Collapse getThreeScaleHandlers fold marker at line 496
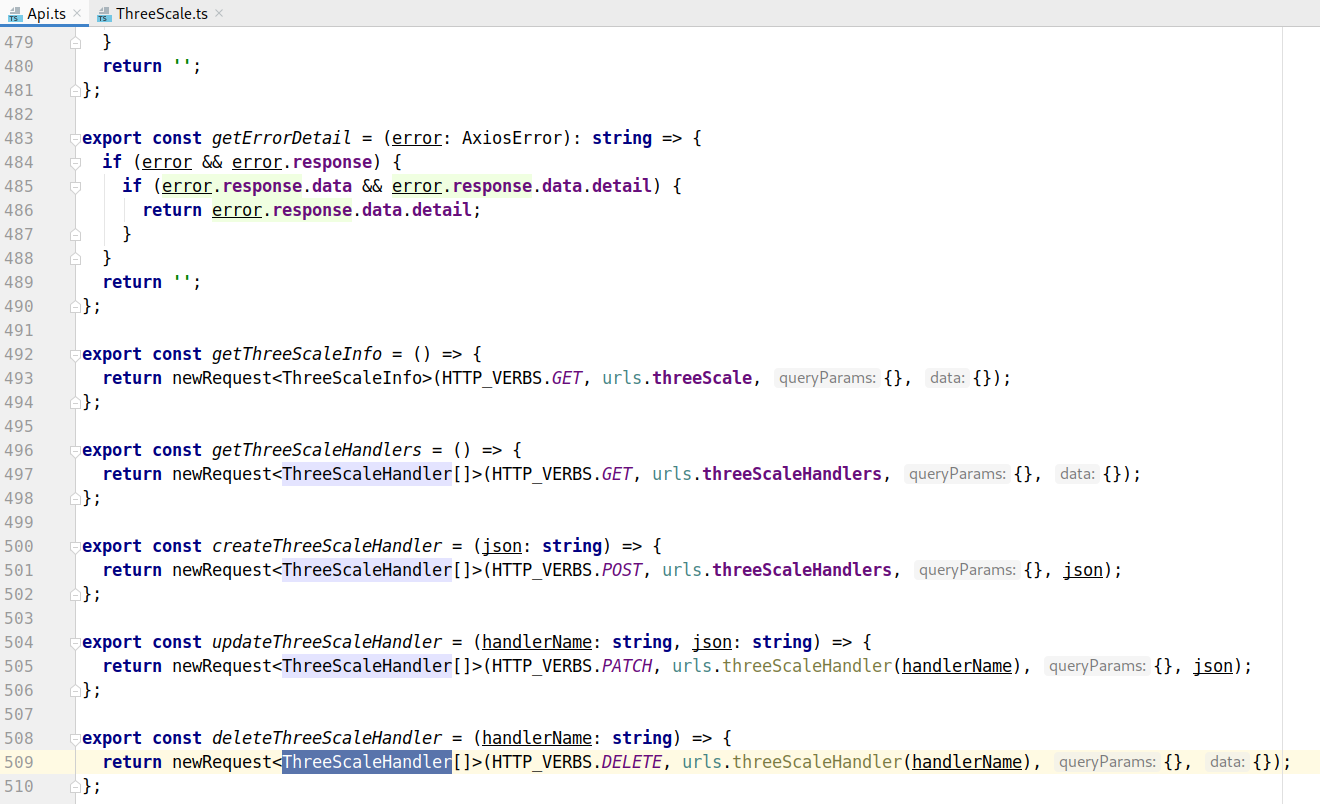1320x804 pixels. [75, 450]
